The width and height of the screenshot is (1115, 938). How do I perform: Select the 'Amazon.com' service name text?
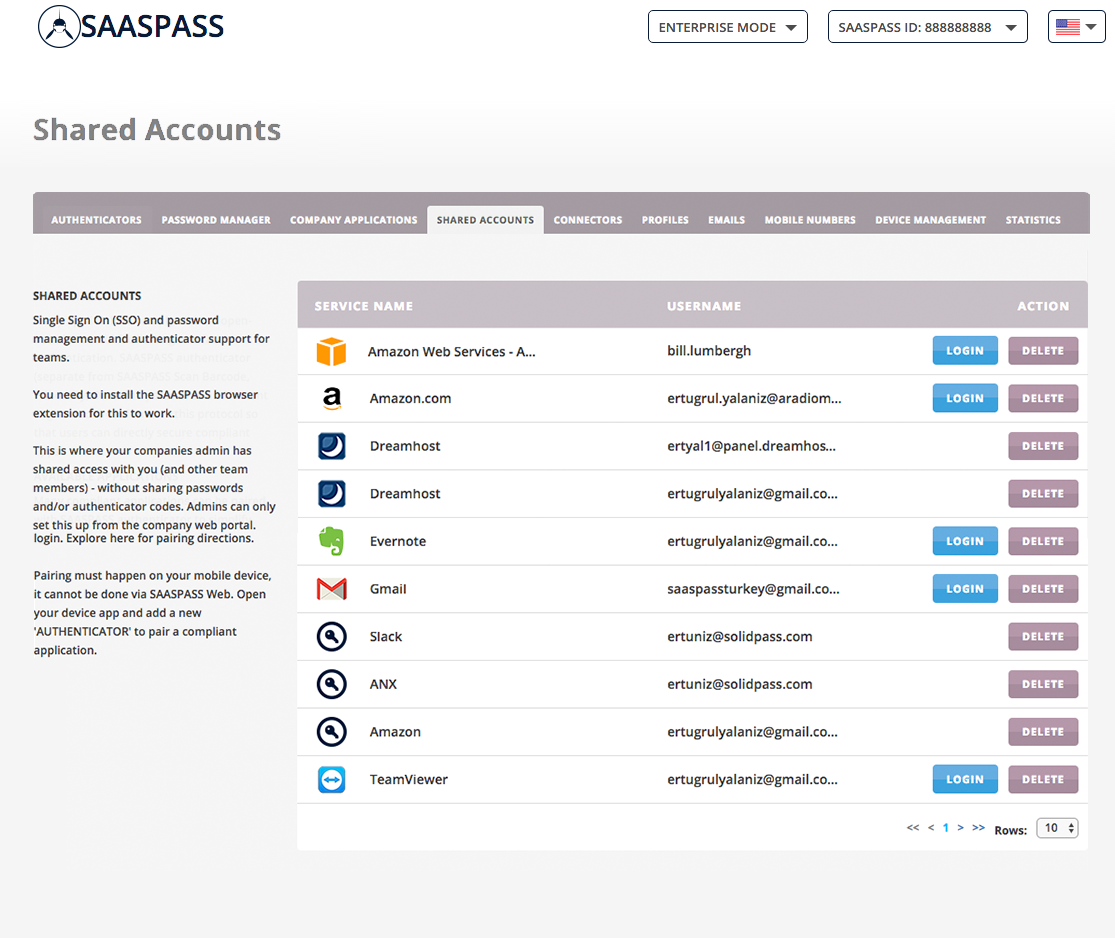[x=410, y=399]
